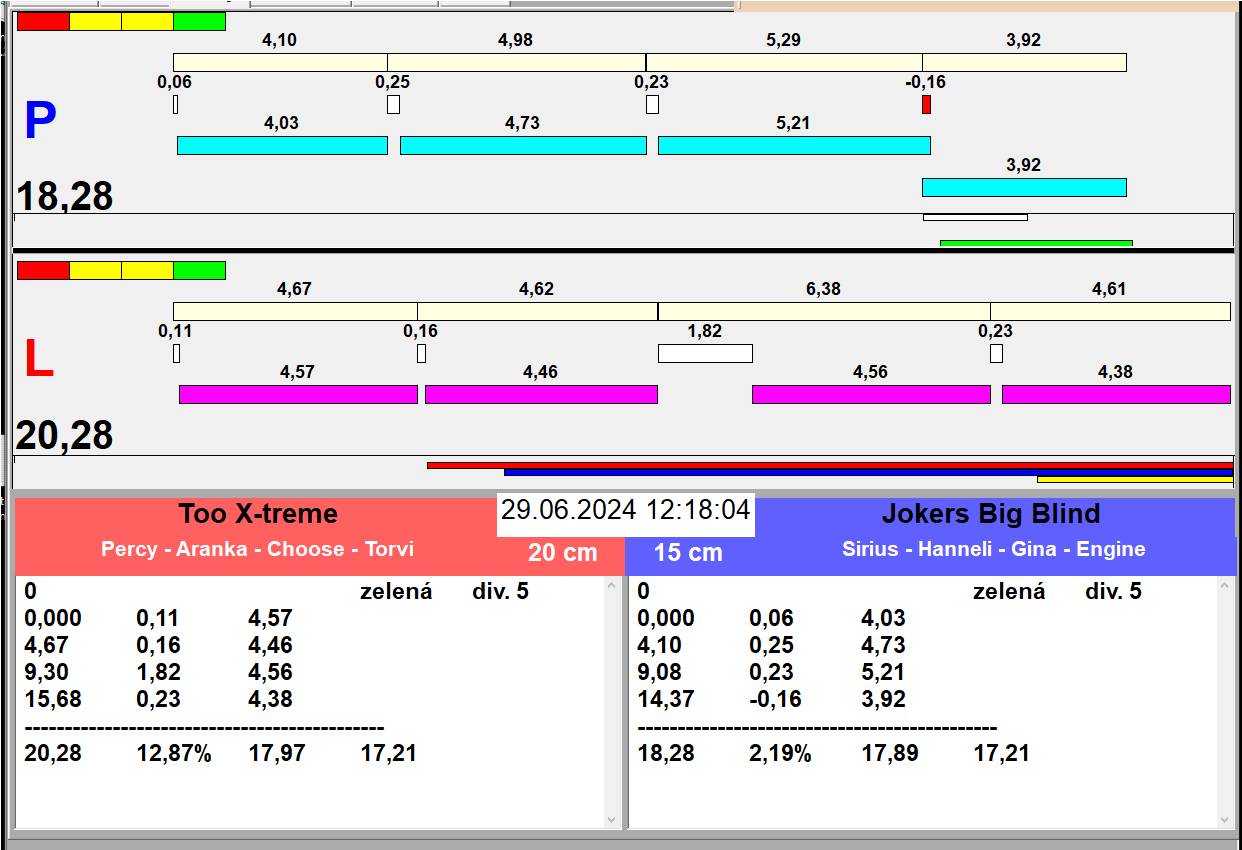Click the 1,82 changeover box in lane L

click(x=705, y=353)
